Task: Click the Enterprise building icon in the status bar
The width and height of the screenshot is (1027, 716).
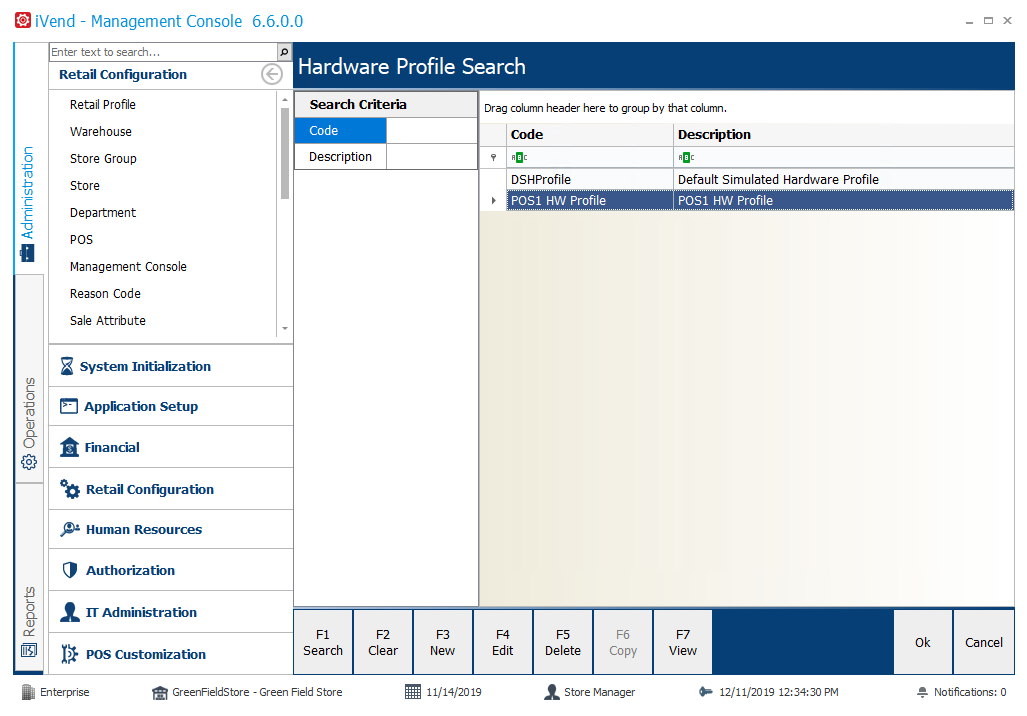Action: 28,692
